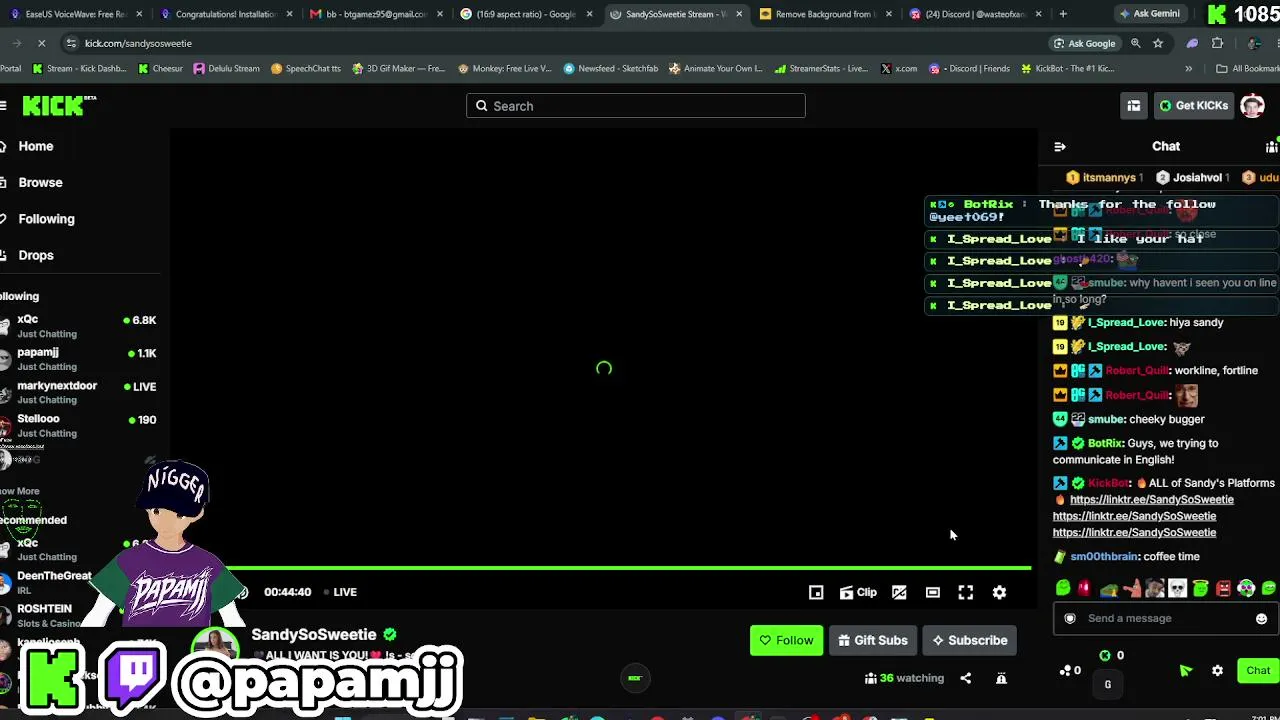
Task: Toggle theater mode in player controls
Action: pyautogui.click(x=932, y=592)
